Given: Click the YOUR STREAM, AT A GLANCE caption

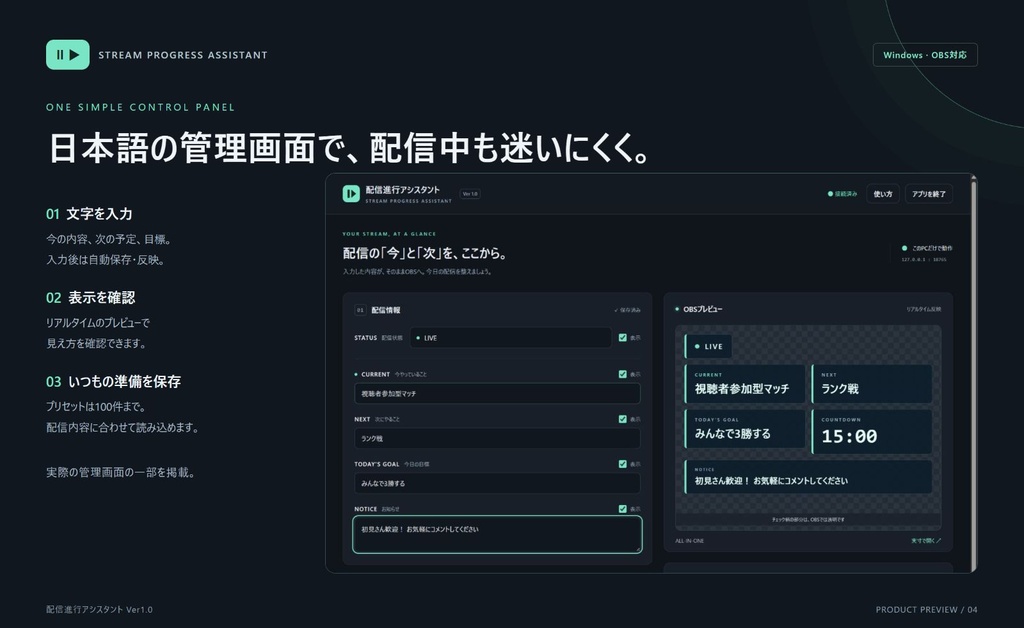Looking at the screenshot, I should (x=389, y=234).
